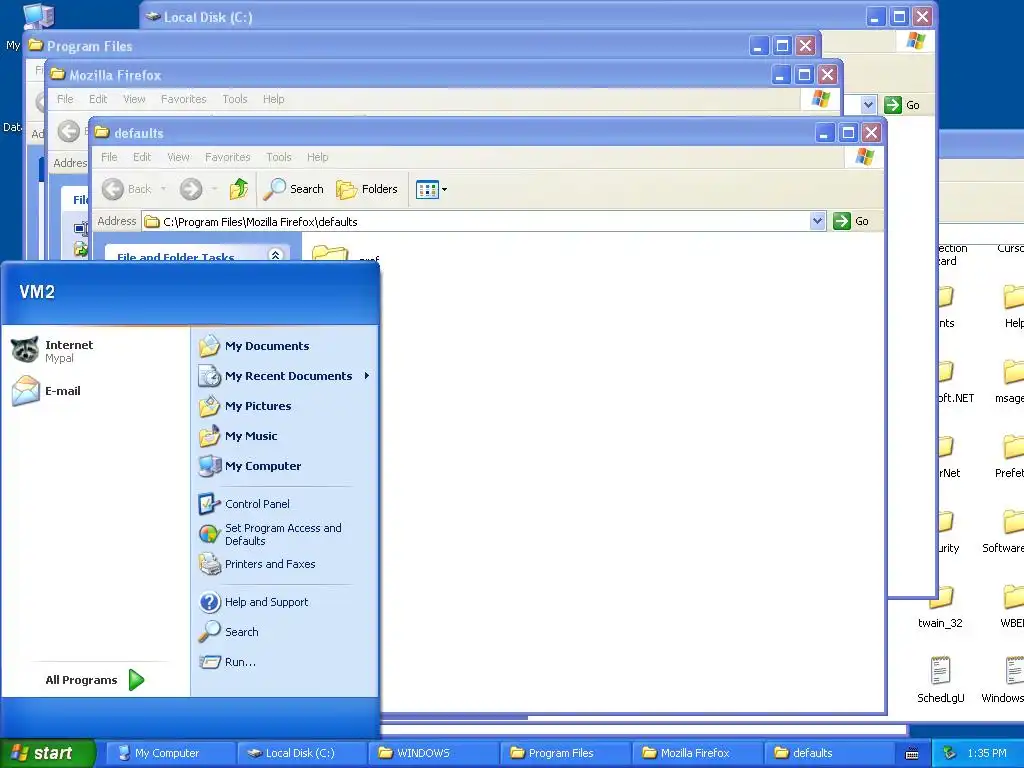
Task: Close the Local Disk (C:) window
Action: [x=922, y=17]
